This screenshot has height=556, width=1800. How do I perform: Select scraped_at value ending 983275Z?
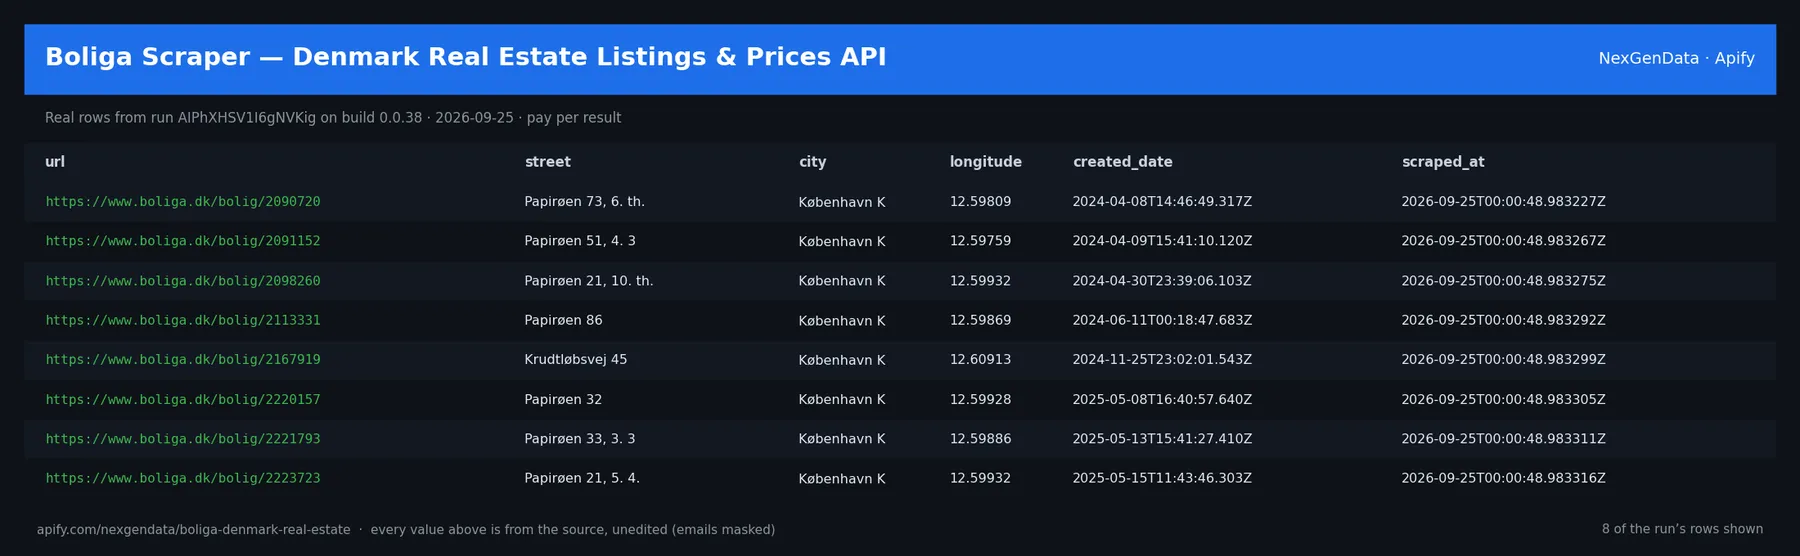coord(1504,281)
